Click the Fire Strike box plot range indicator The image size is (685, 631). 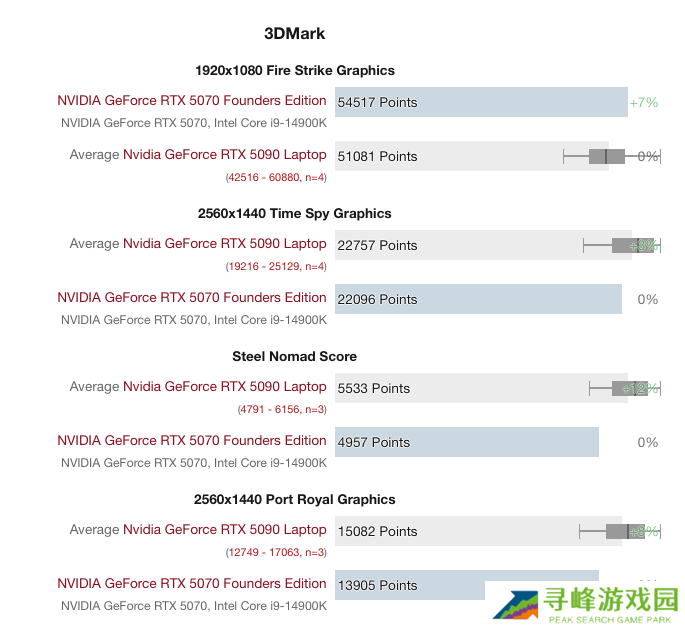[x=612, y=156]
